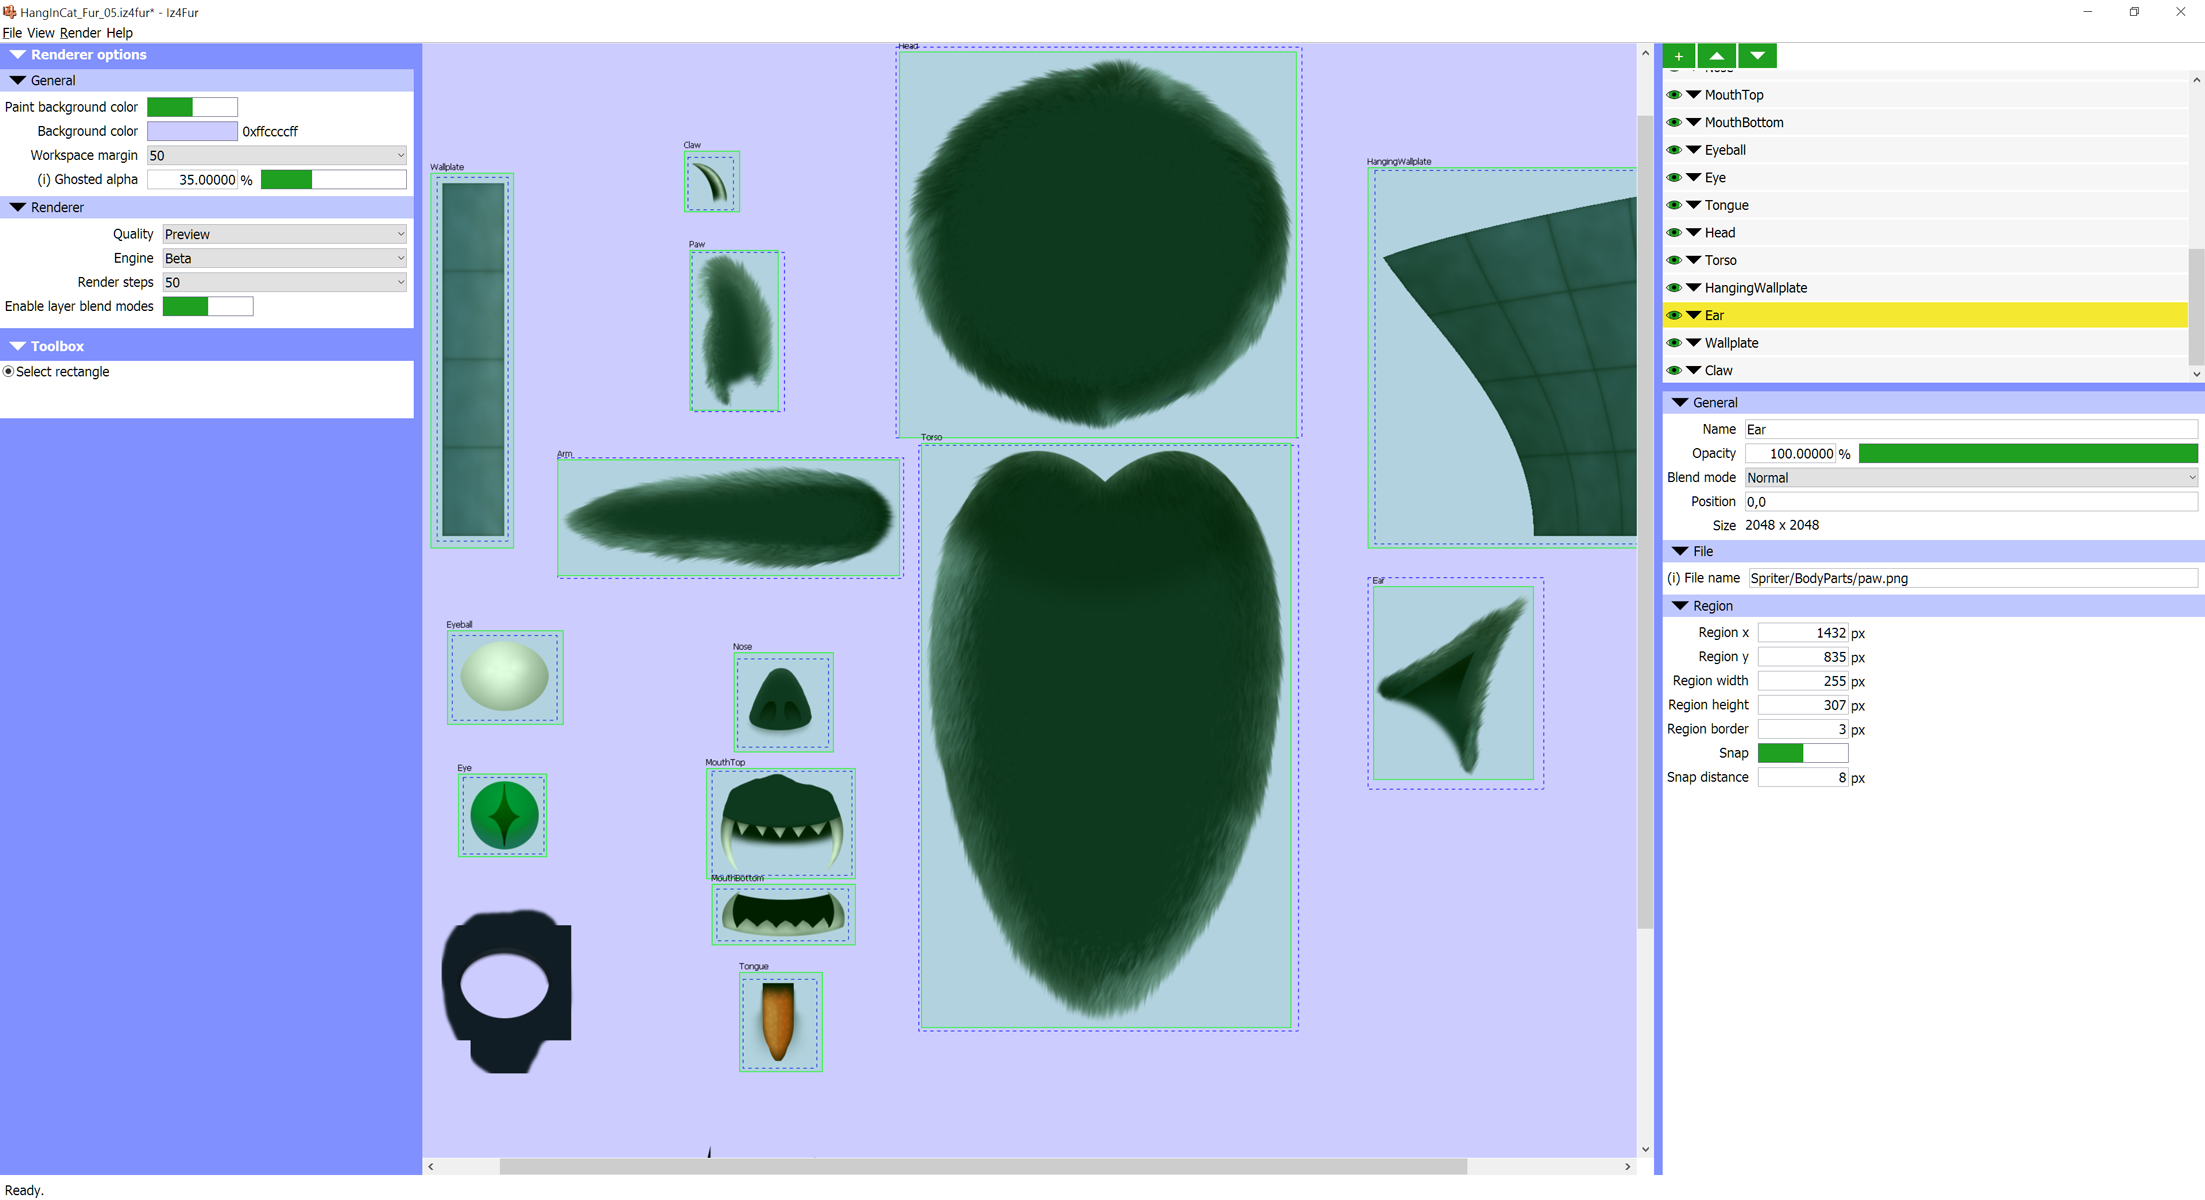
Task: Toggle Ear layer eye icon
Action: pyautogui.click(x=1674, y=315)
